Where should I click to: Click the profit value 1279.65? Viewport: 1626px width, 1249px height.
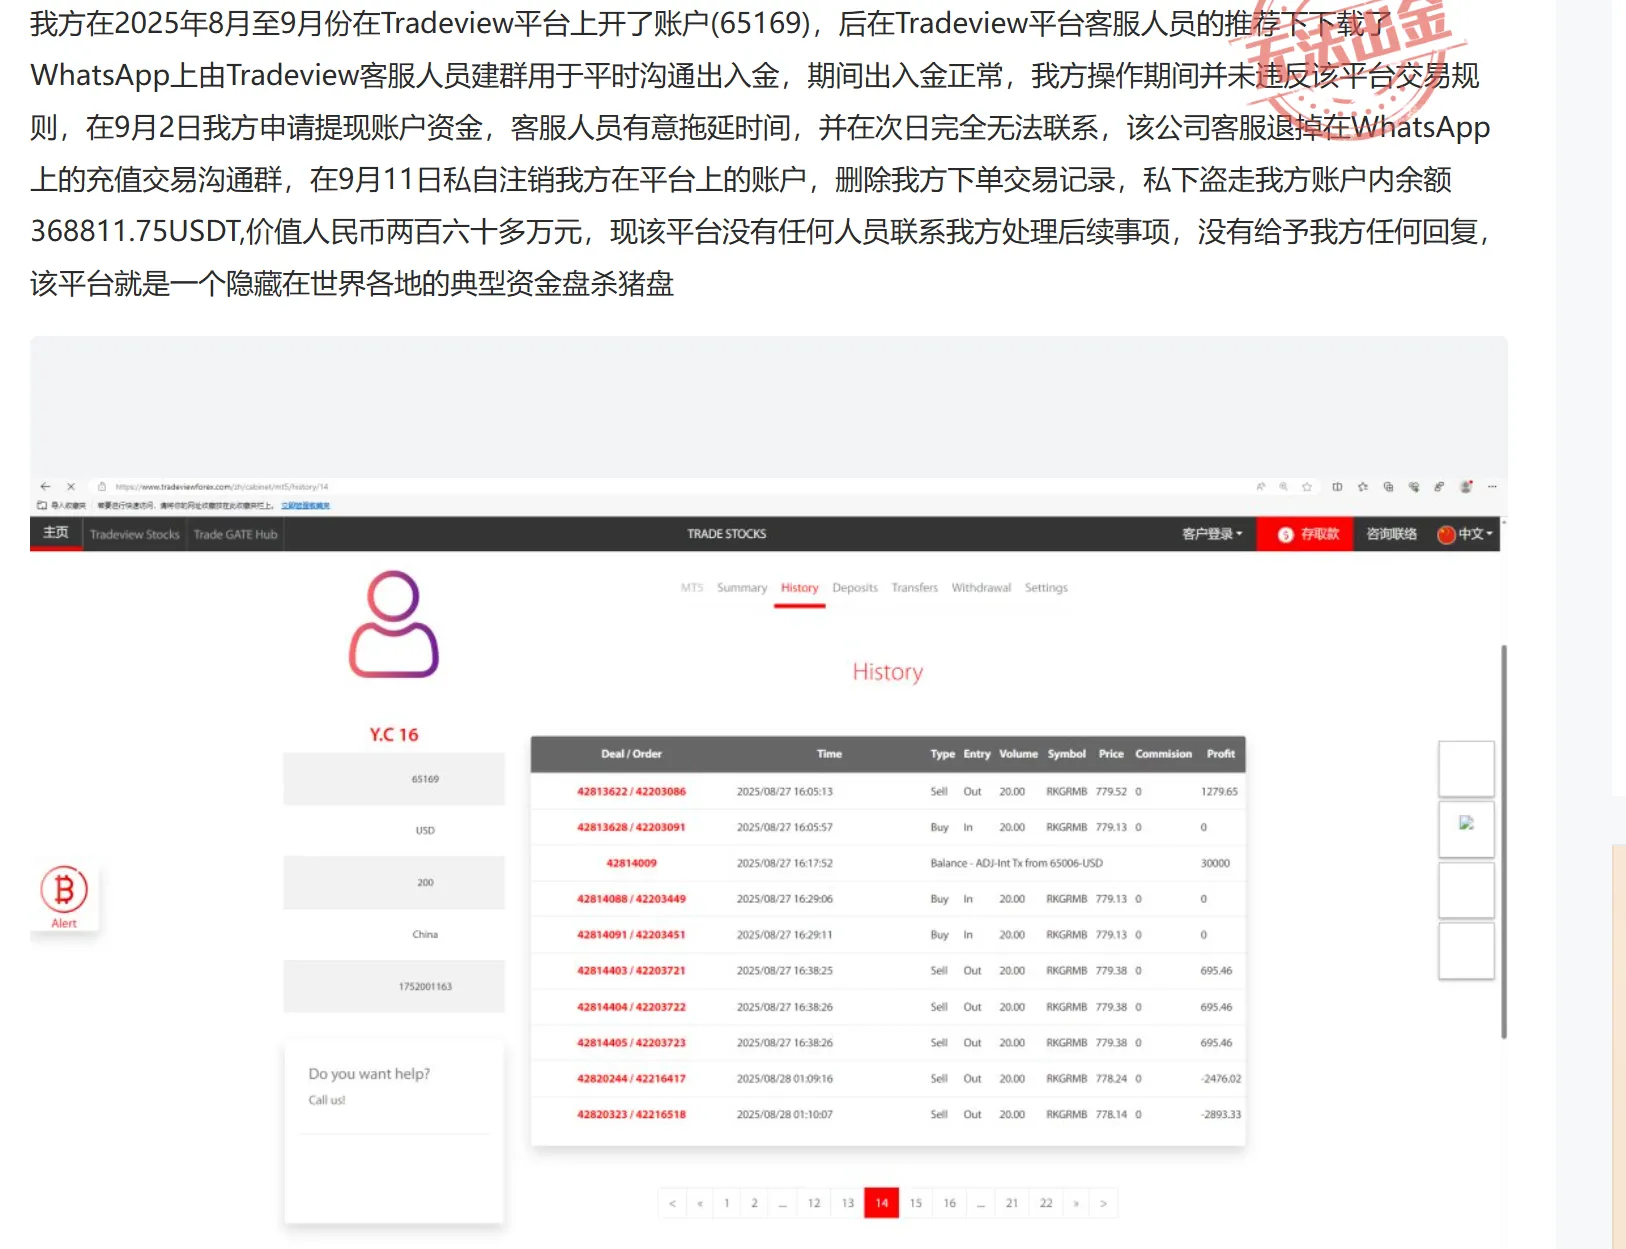[x=1219, y=792]
